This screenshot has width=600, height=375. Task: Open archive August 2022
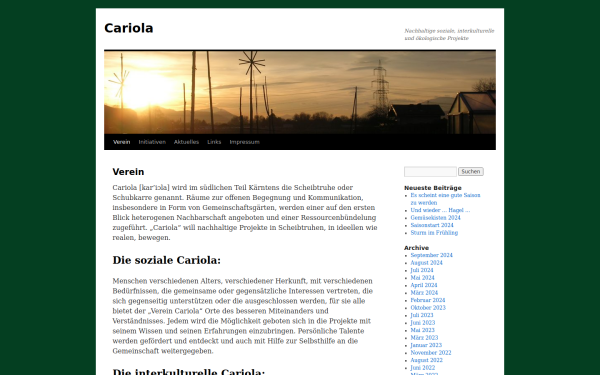point(426,360)
